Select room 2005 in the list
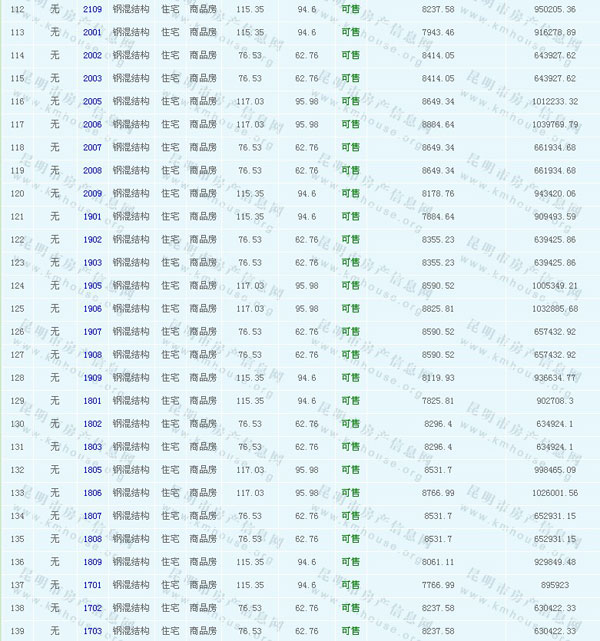This screenshot has width=600, height=641. 92,101
